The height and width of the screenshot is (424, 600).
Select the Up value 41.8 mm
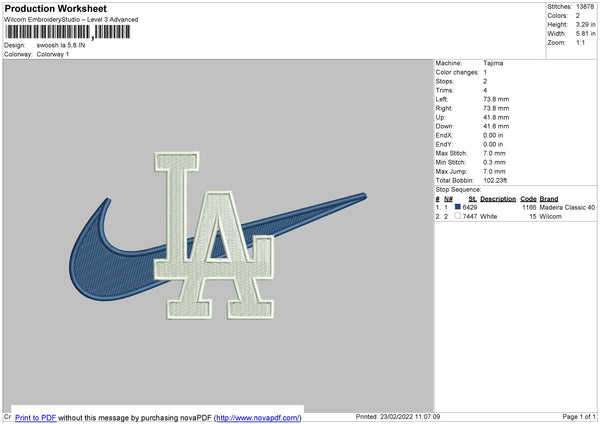[496, 117]
